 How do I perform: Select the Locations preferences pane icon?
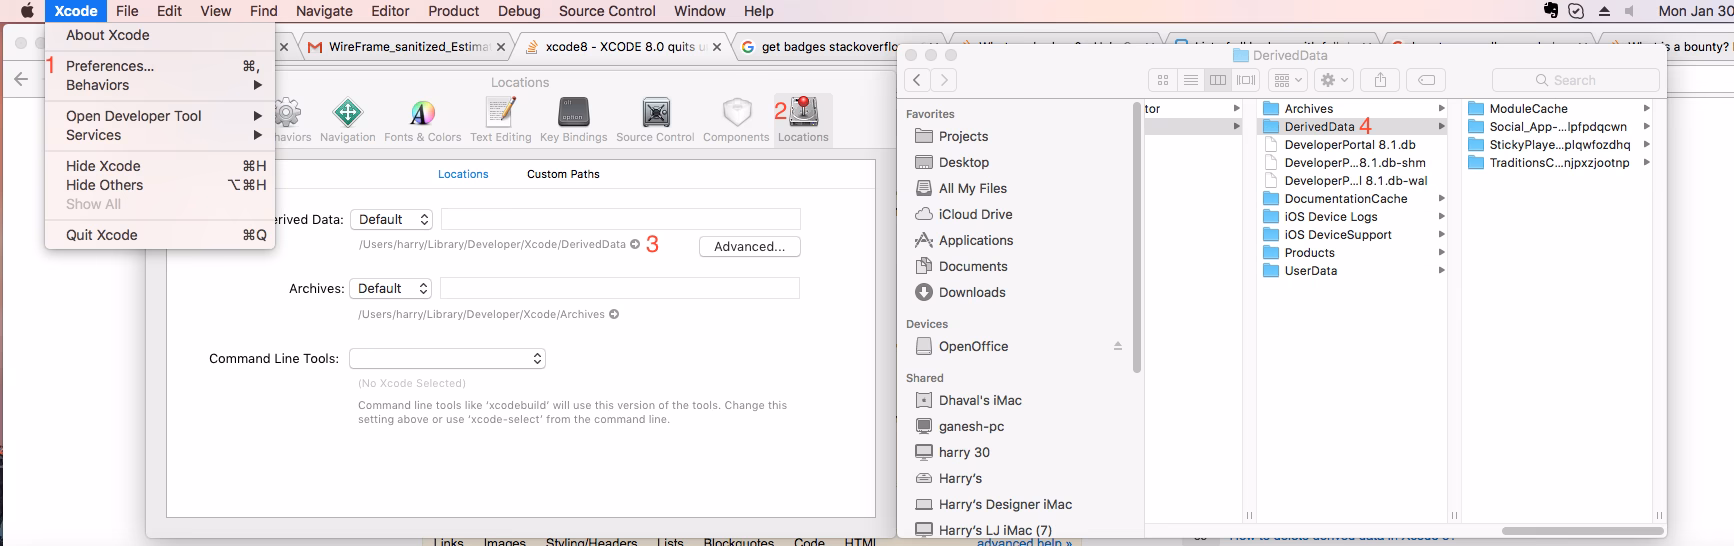(x=803, y=121)
